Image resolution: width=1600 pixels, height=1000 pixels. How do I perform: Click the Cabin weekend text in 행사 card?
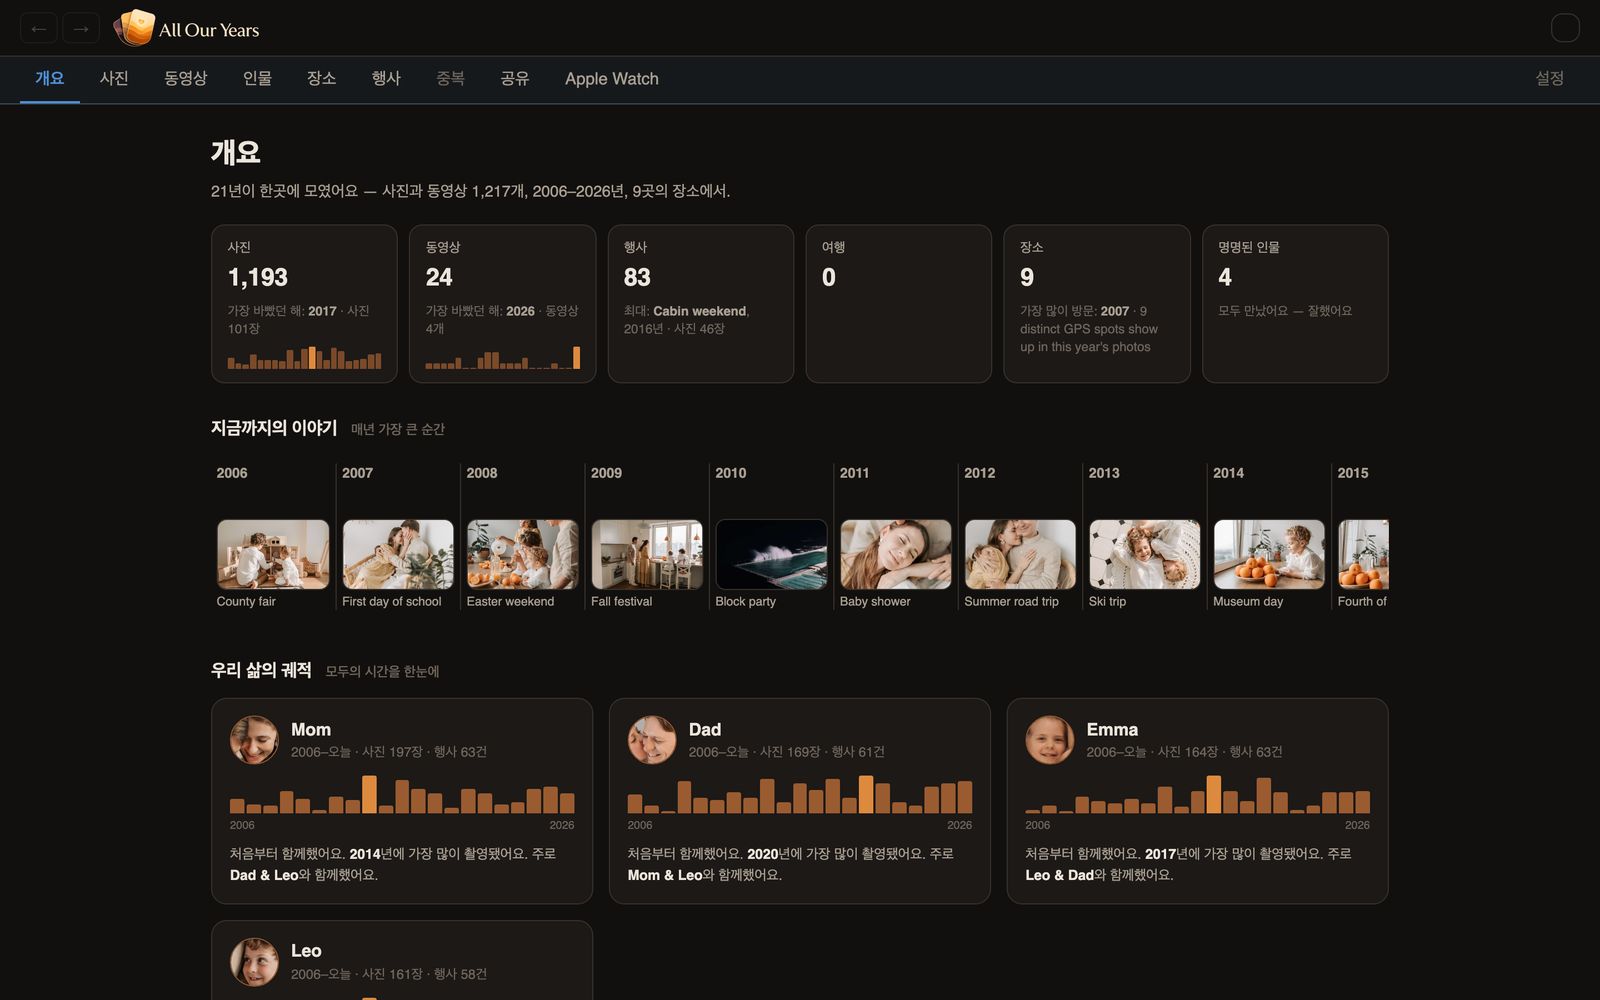pyautogui.click(x=700, y=311)
